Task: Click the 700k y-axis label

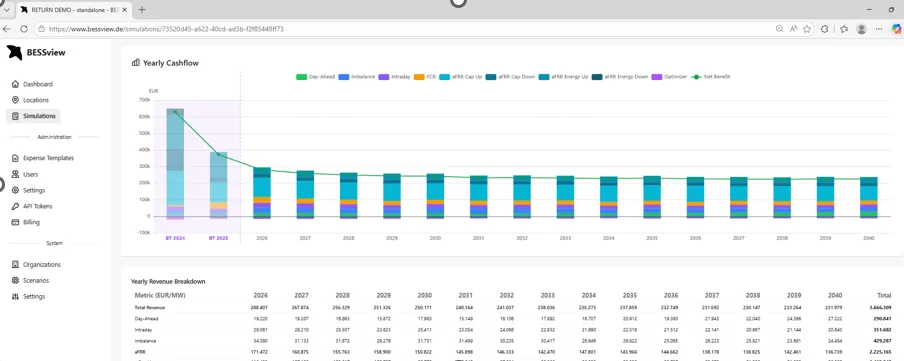Action: (145, 100)
